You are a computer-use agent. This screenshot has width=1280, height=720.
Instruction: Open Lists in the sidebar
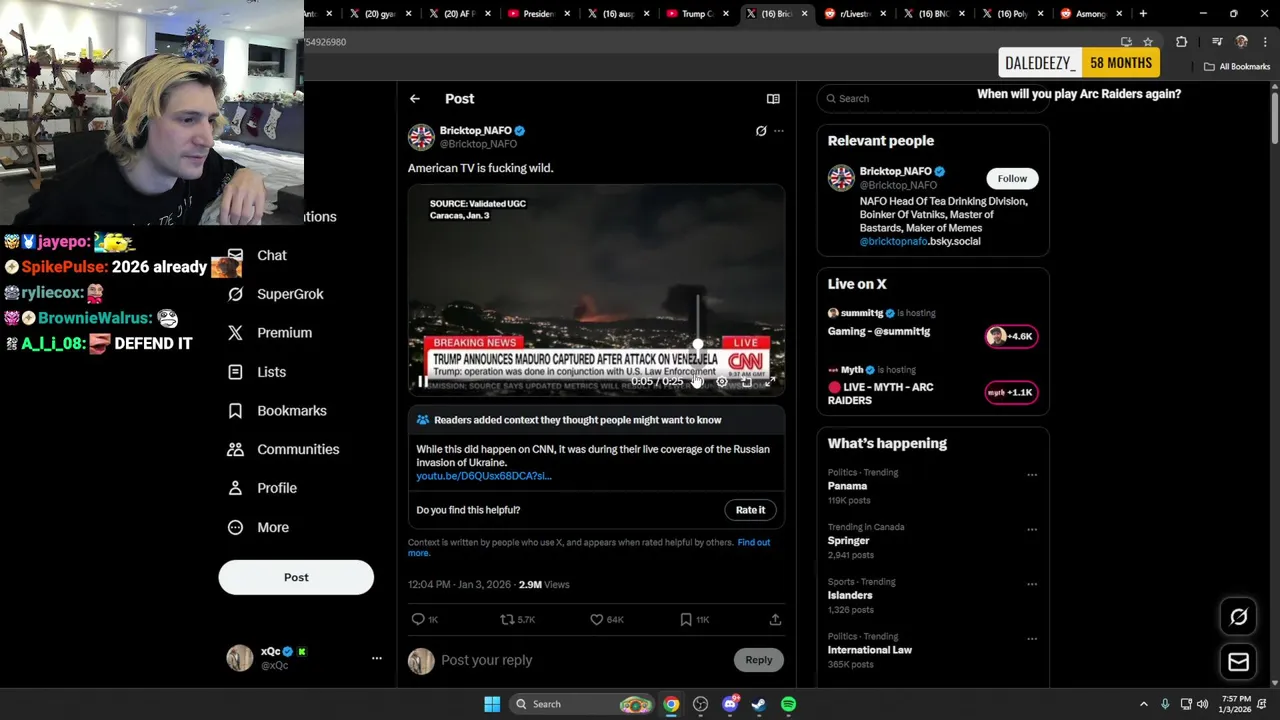click(256, 372)
